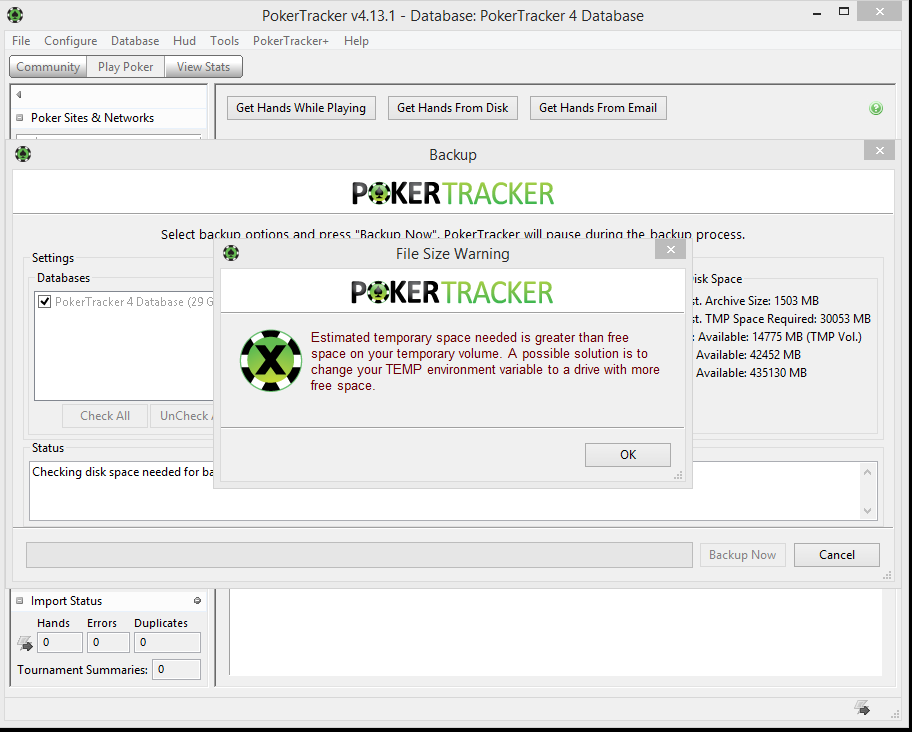This screenshot has height=732, width=912.
Task: Click the File Size Warning title icon
Action: click(231, 253)
